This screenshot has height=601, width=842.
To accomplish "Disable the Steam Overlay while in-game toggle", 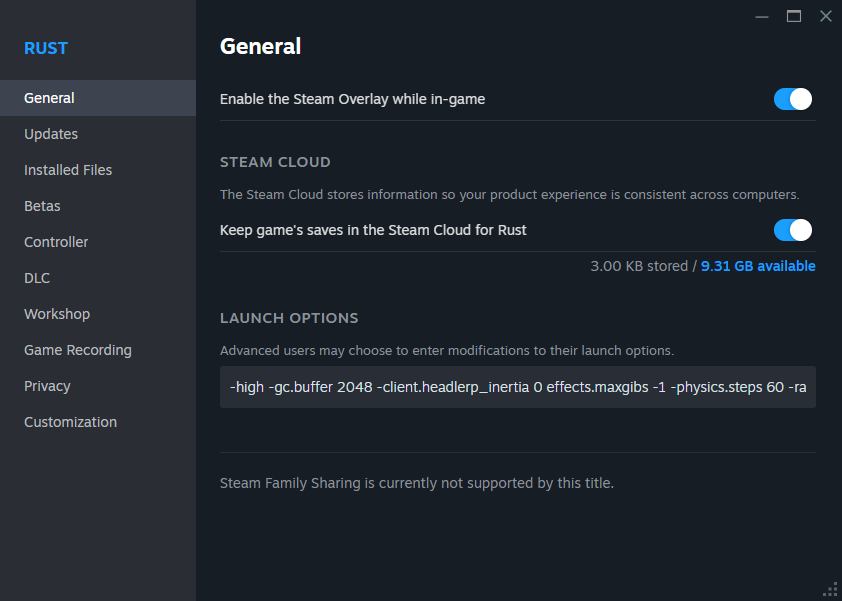I will (793, 99).
